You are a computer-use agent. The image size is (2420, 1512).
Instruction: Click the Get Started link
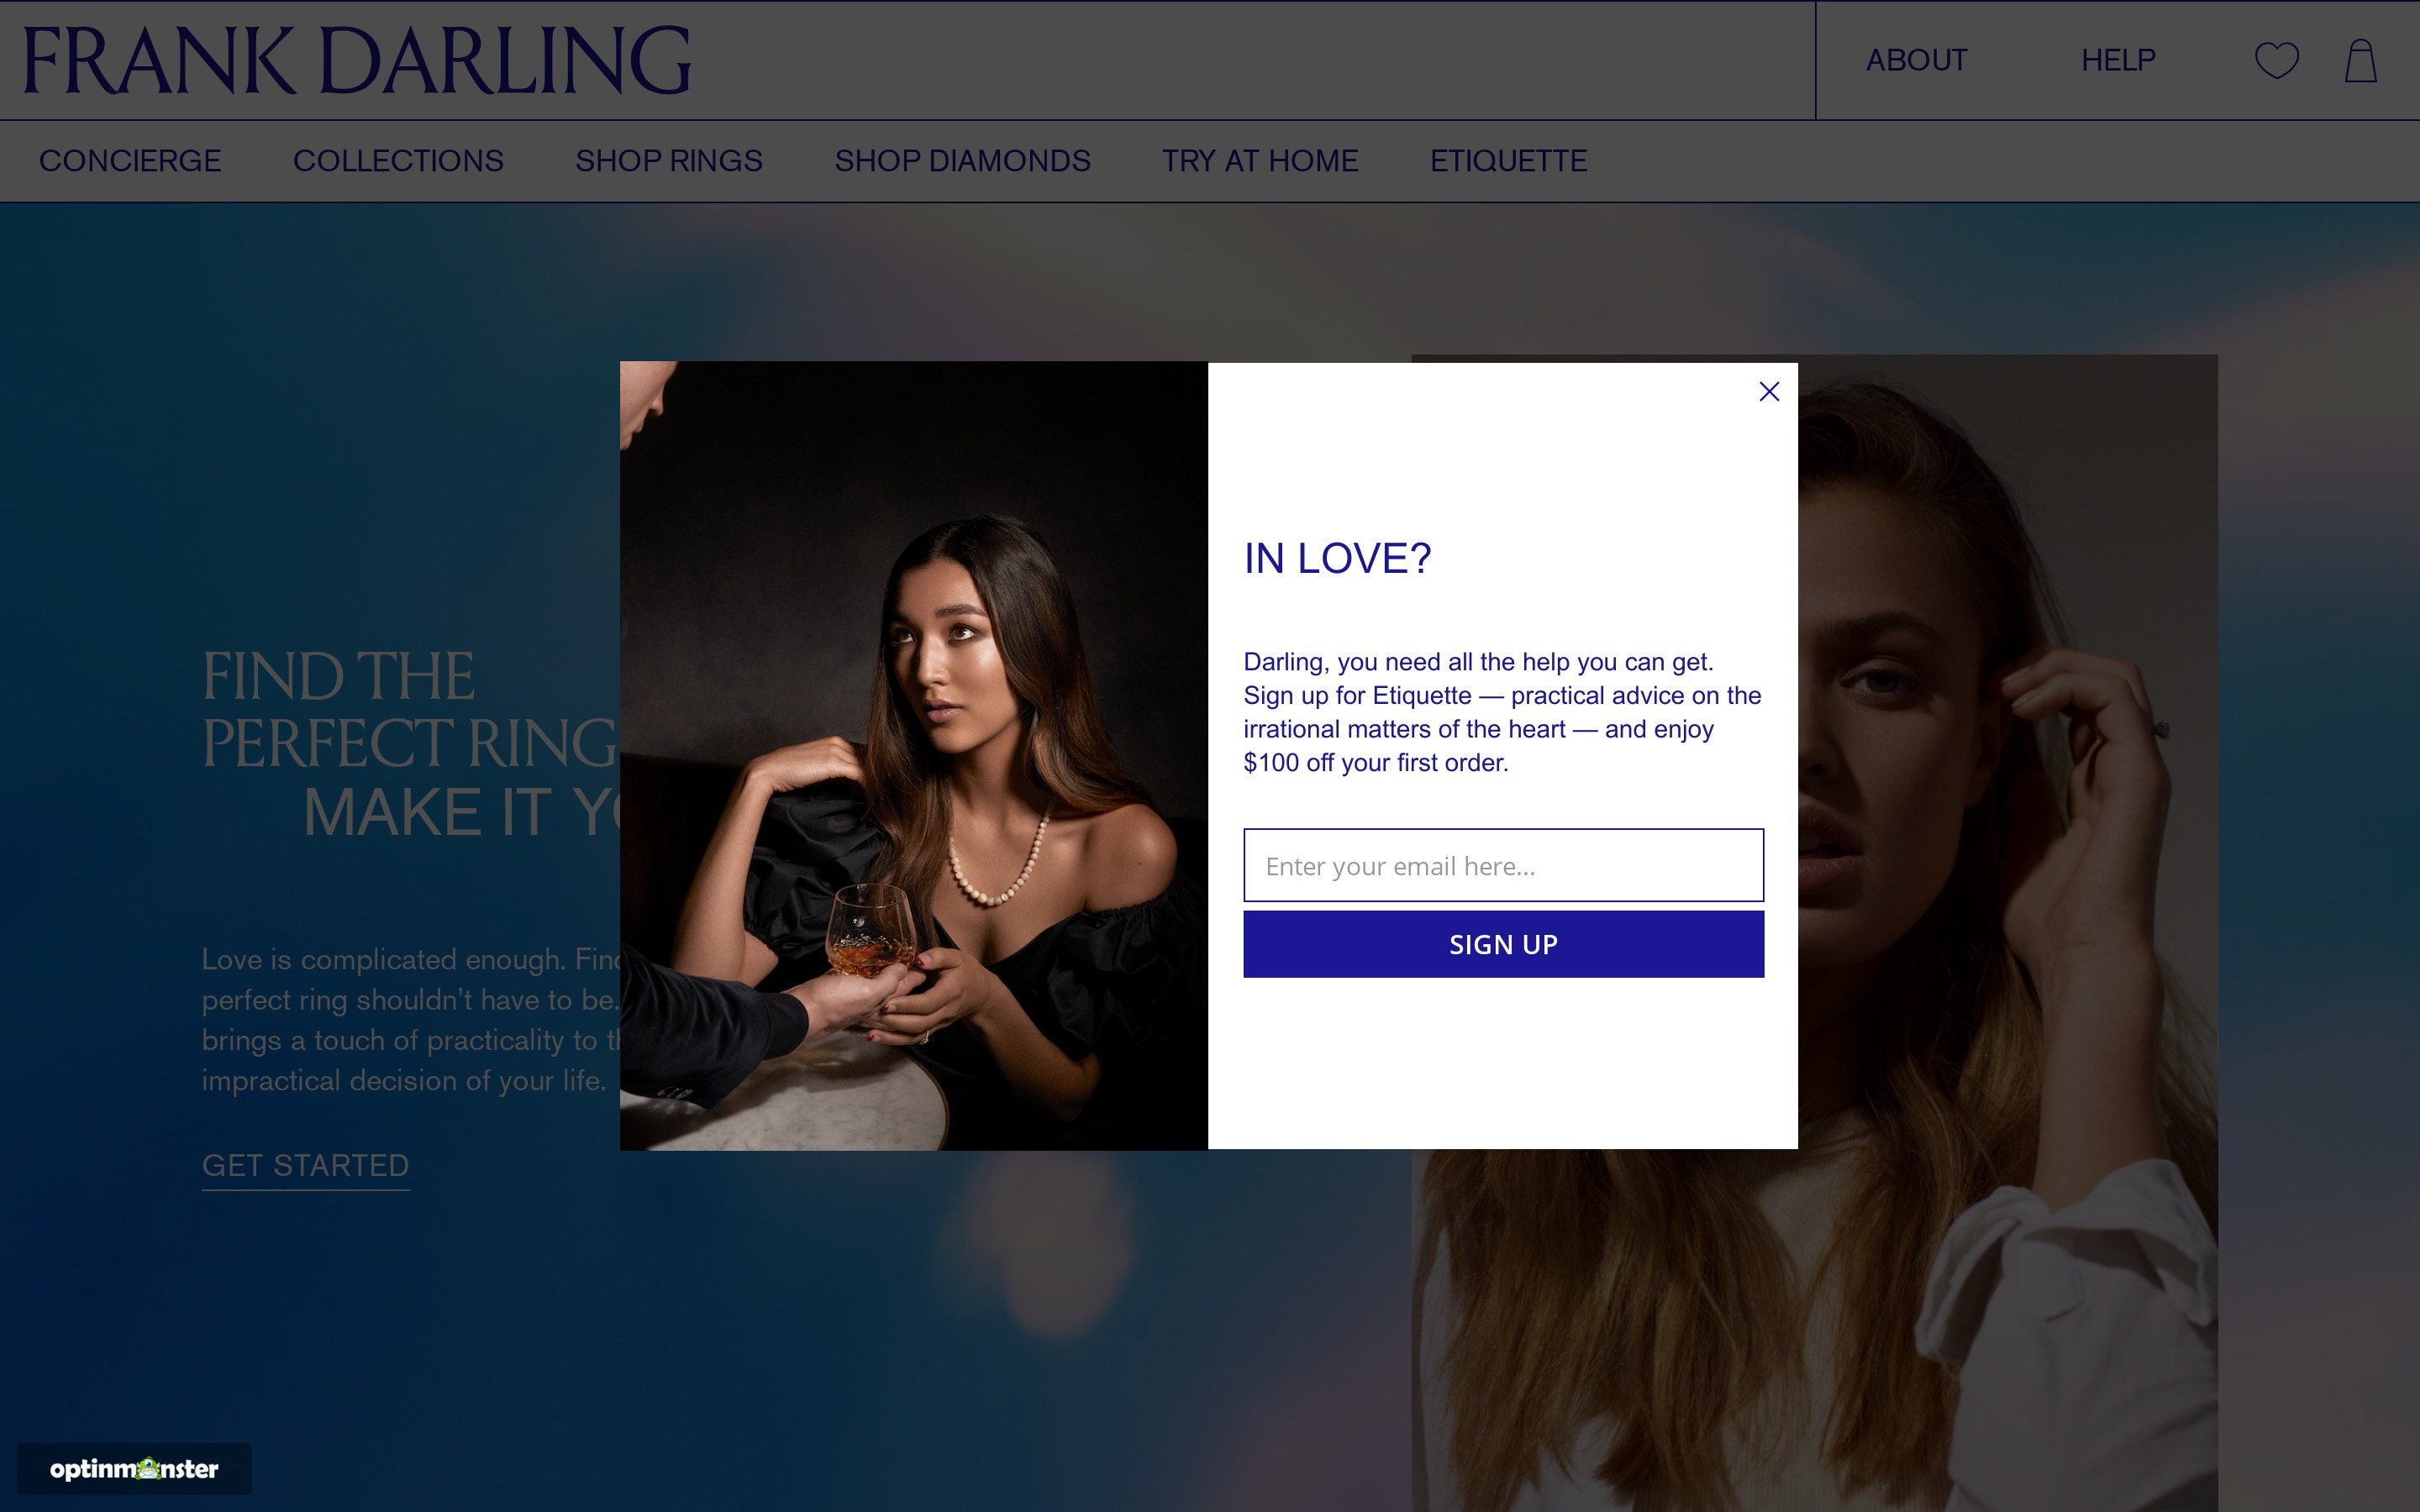click(x=306, y=1166)
